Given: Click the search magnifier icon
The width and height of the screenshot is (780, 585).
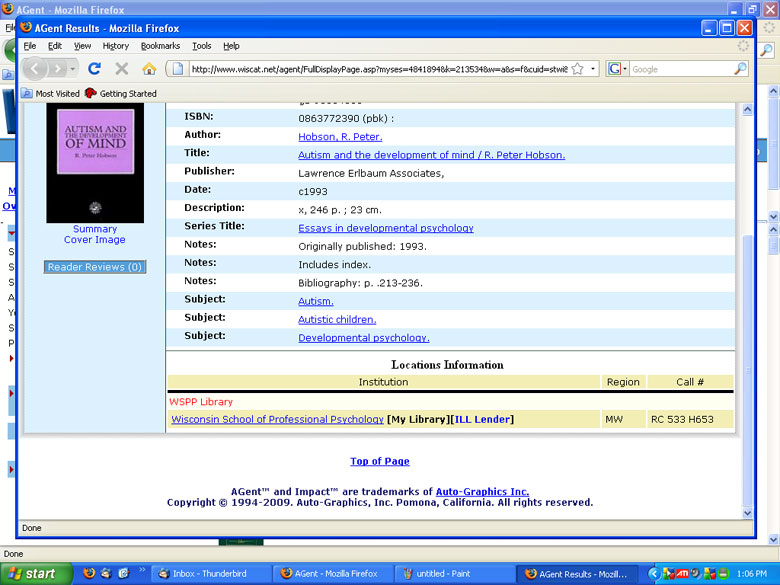Looking at the screenshot, I should (740, 69).
